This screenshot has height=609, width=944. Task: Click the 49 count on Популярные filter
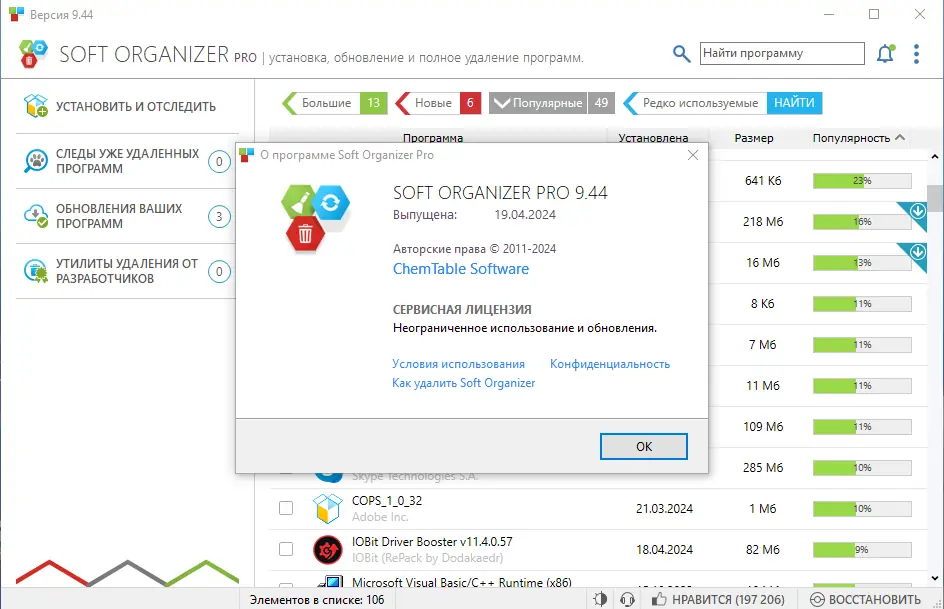click(601, 103)
